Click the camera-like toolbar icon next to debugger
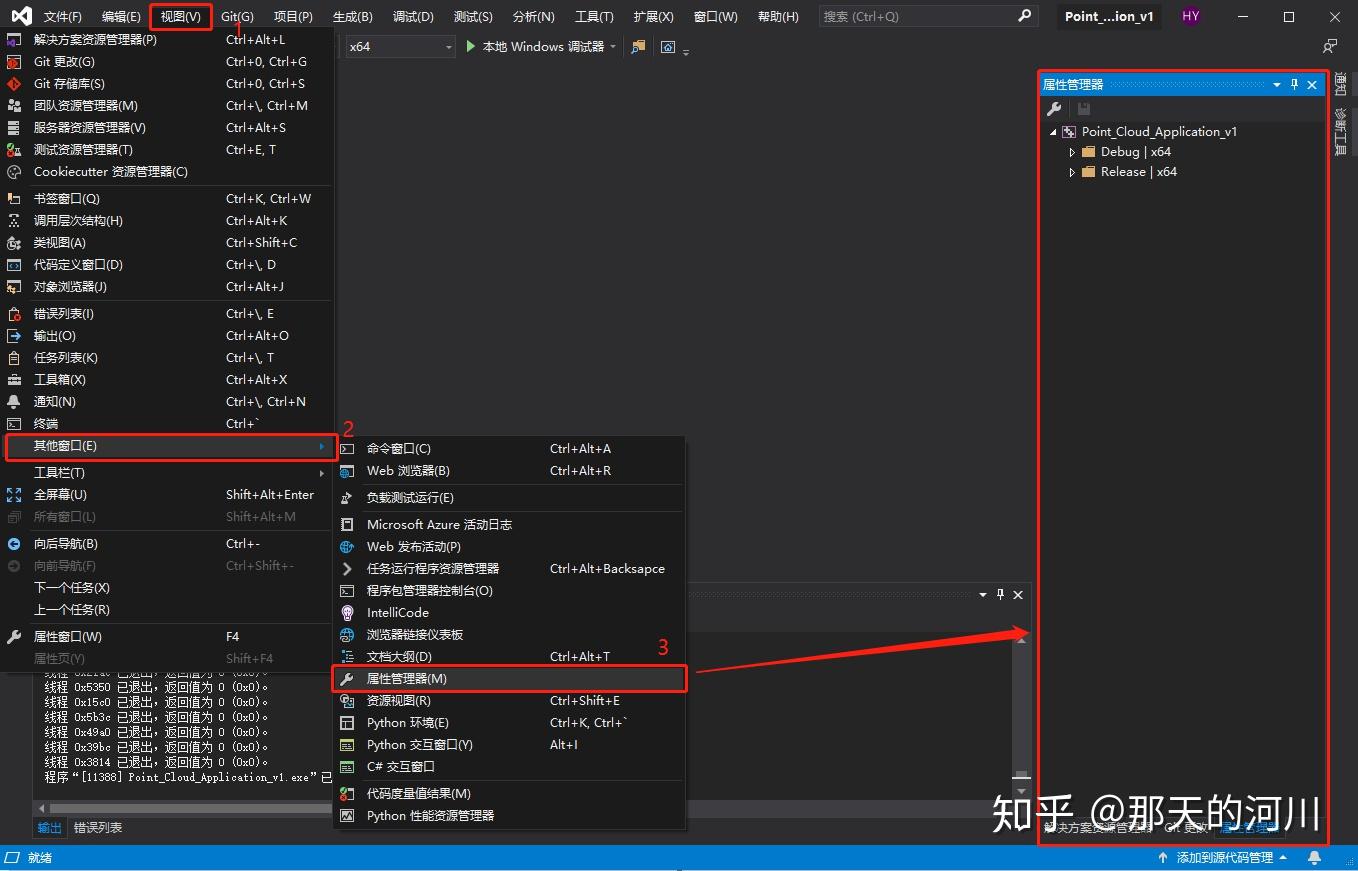 click(x=668, y=46)
